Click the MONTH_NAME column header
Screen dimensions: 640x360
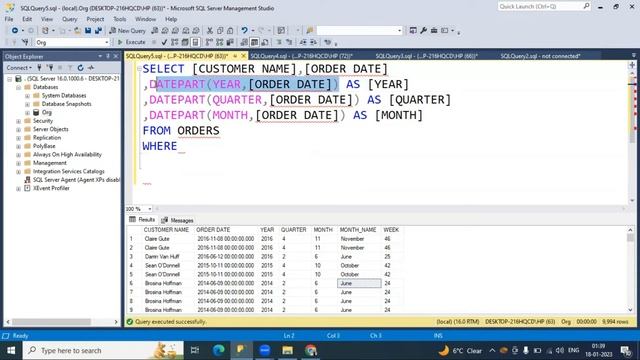tap(358, 230)
